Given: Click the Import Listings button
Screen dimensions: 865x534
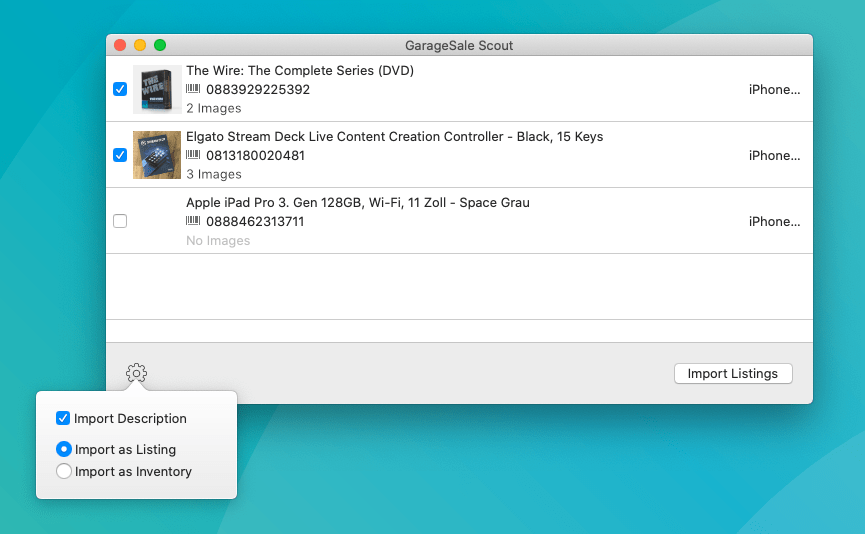Looking at the screenshot, I should click(733, 373).
